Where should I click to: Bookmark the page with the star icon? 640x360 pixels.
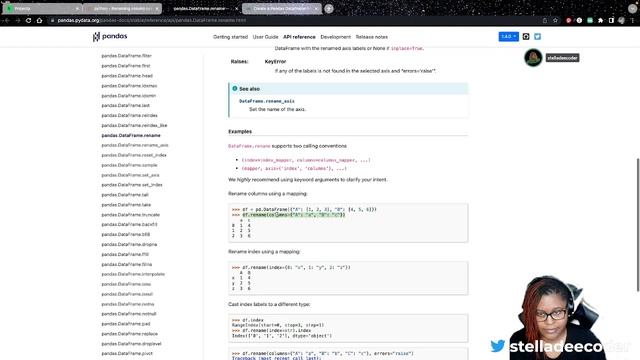pos(555,20)
